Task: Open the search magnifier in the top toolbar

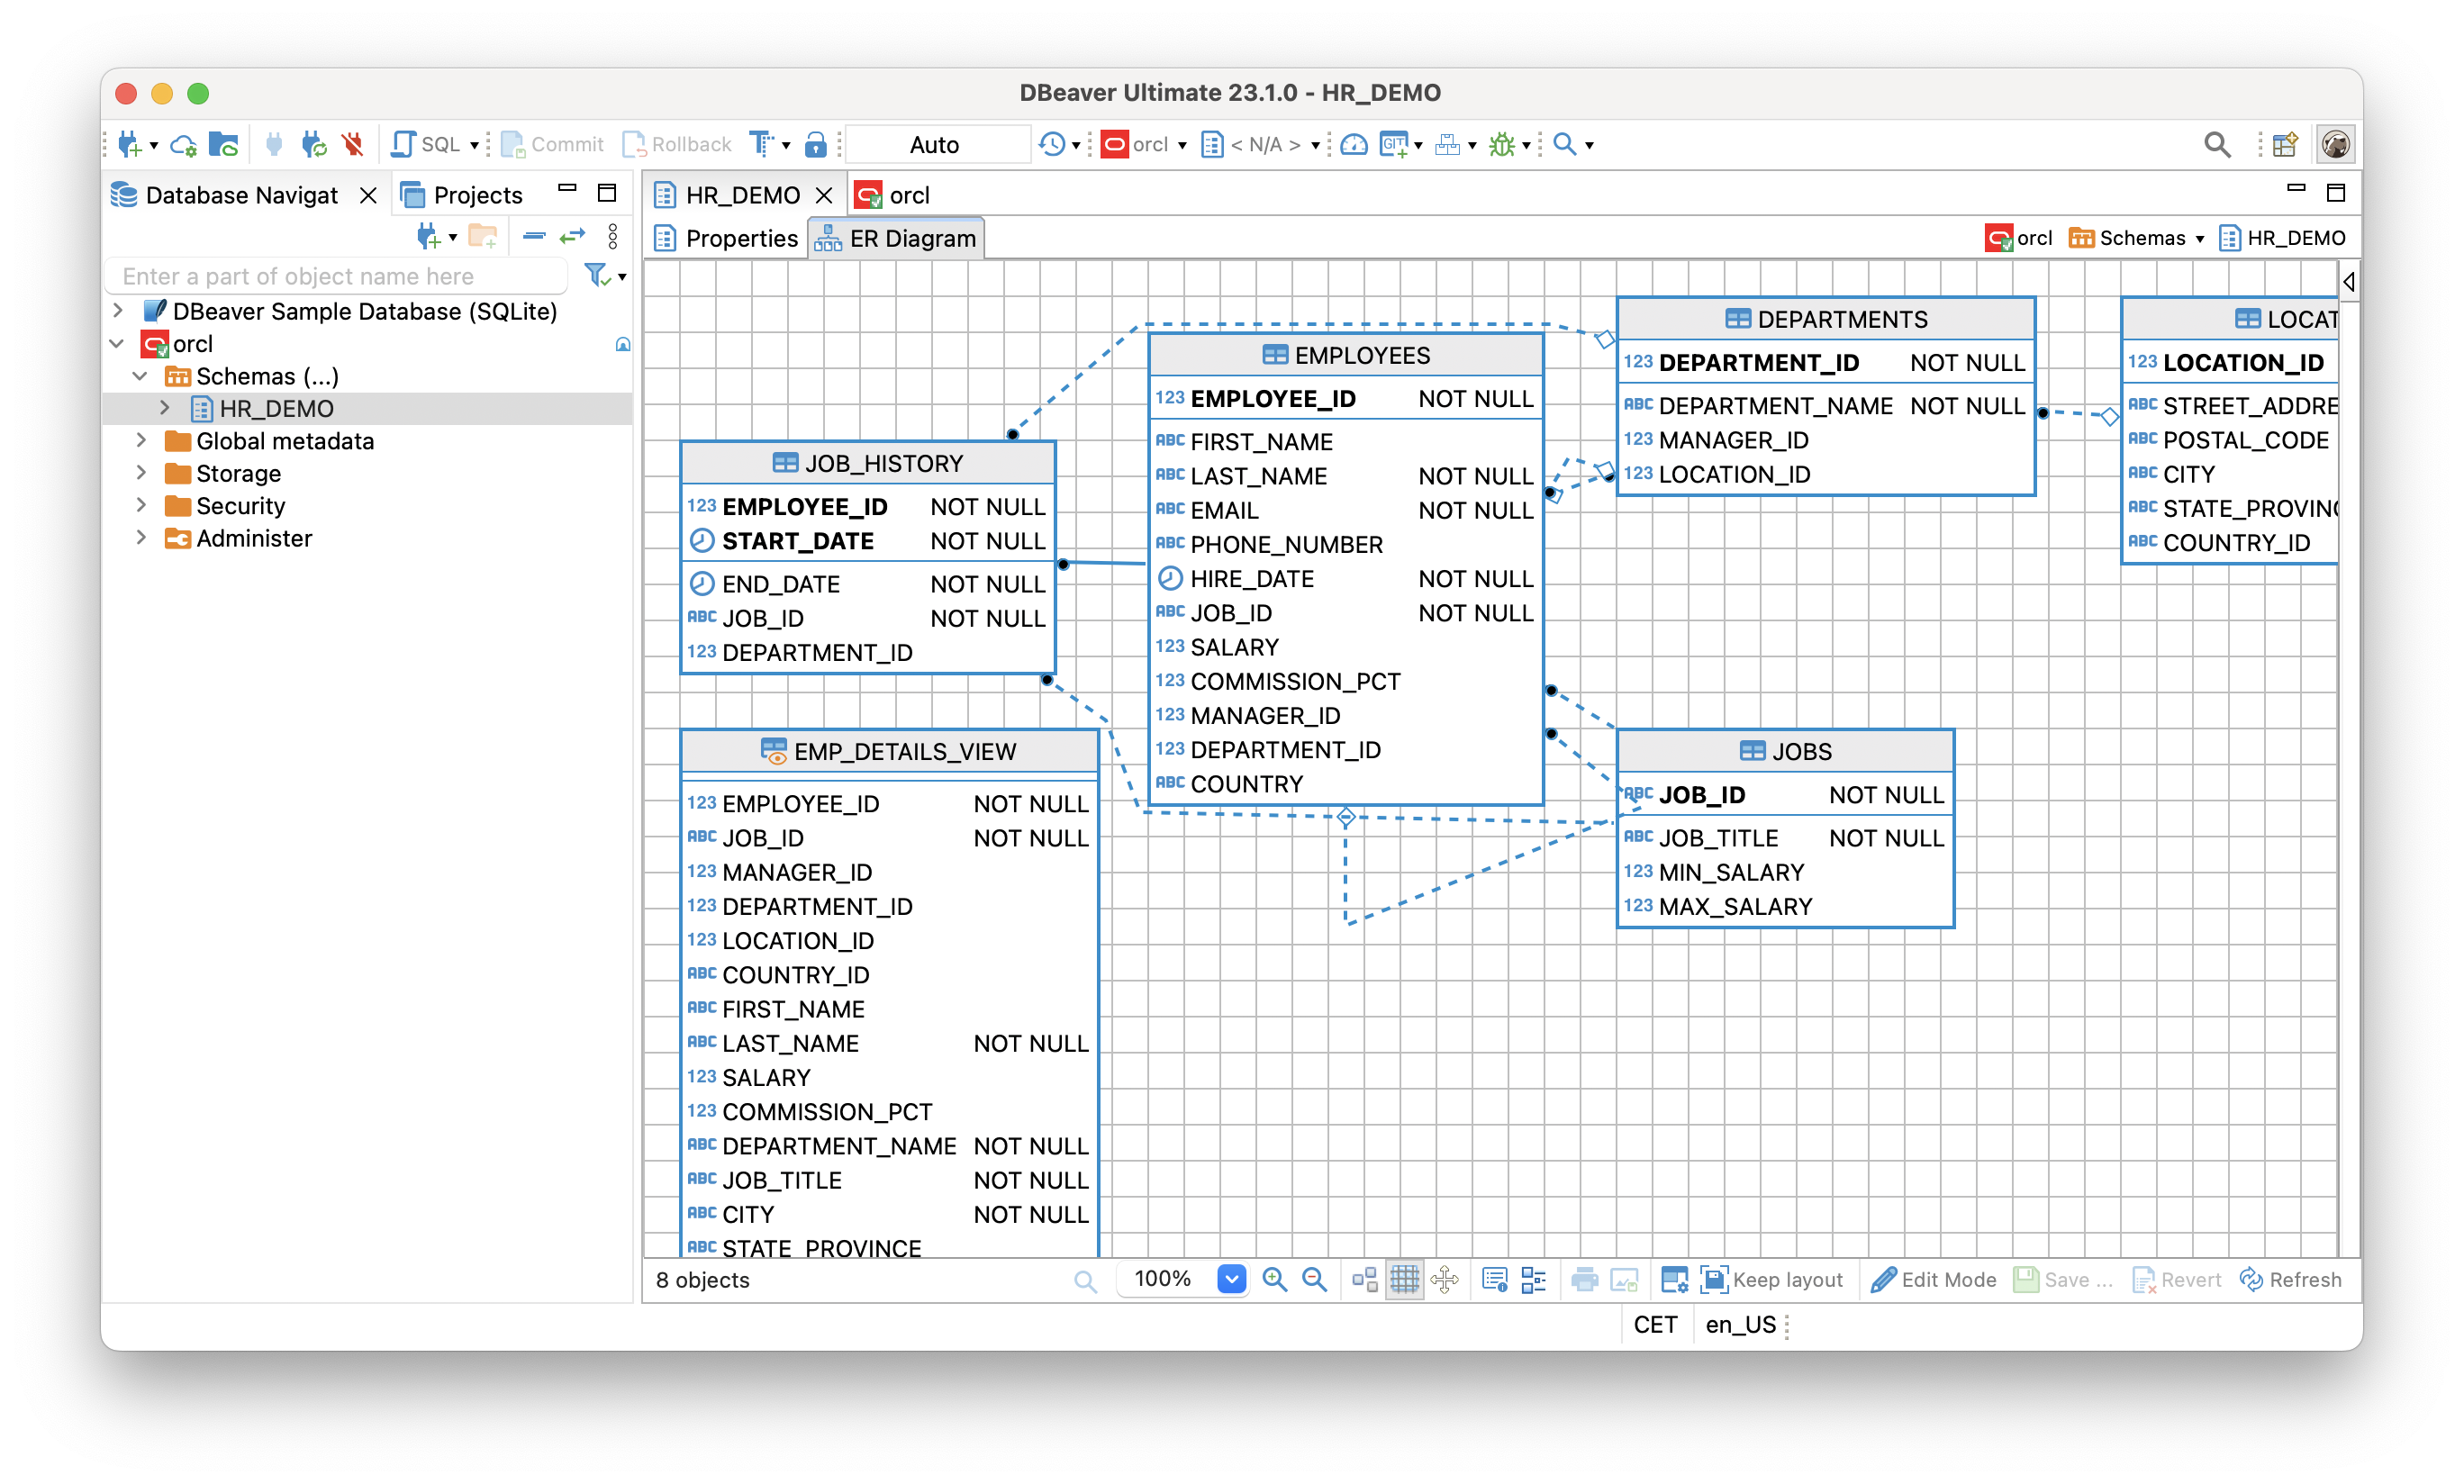Action: click(2216, 144)
